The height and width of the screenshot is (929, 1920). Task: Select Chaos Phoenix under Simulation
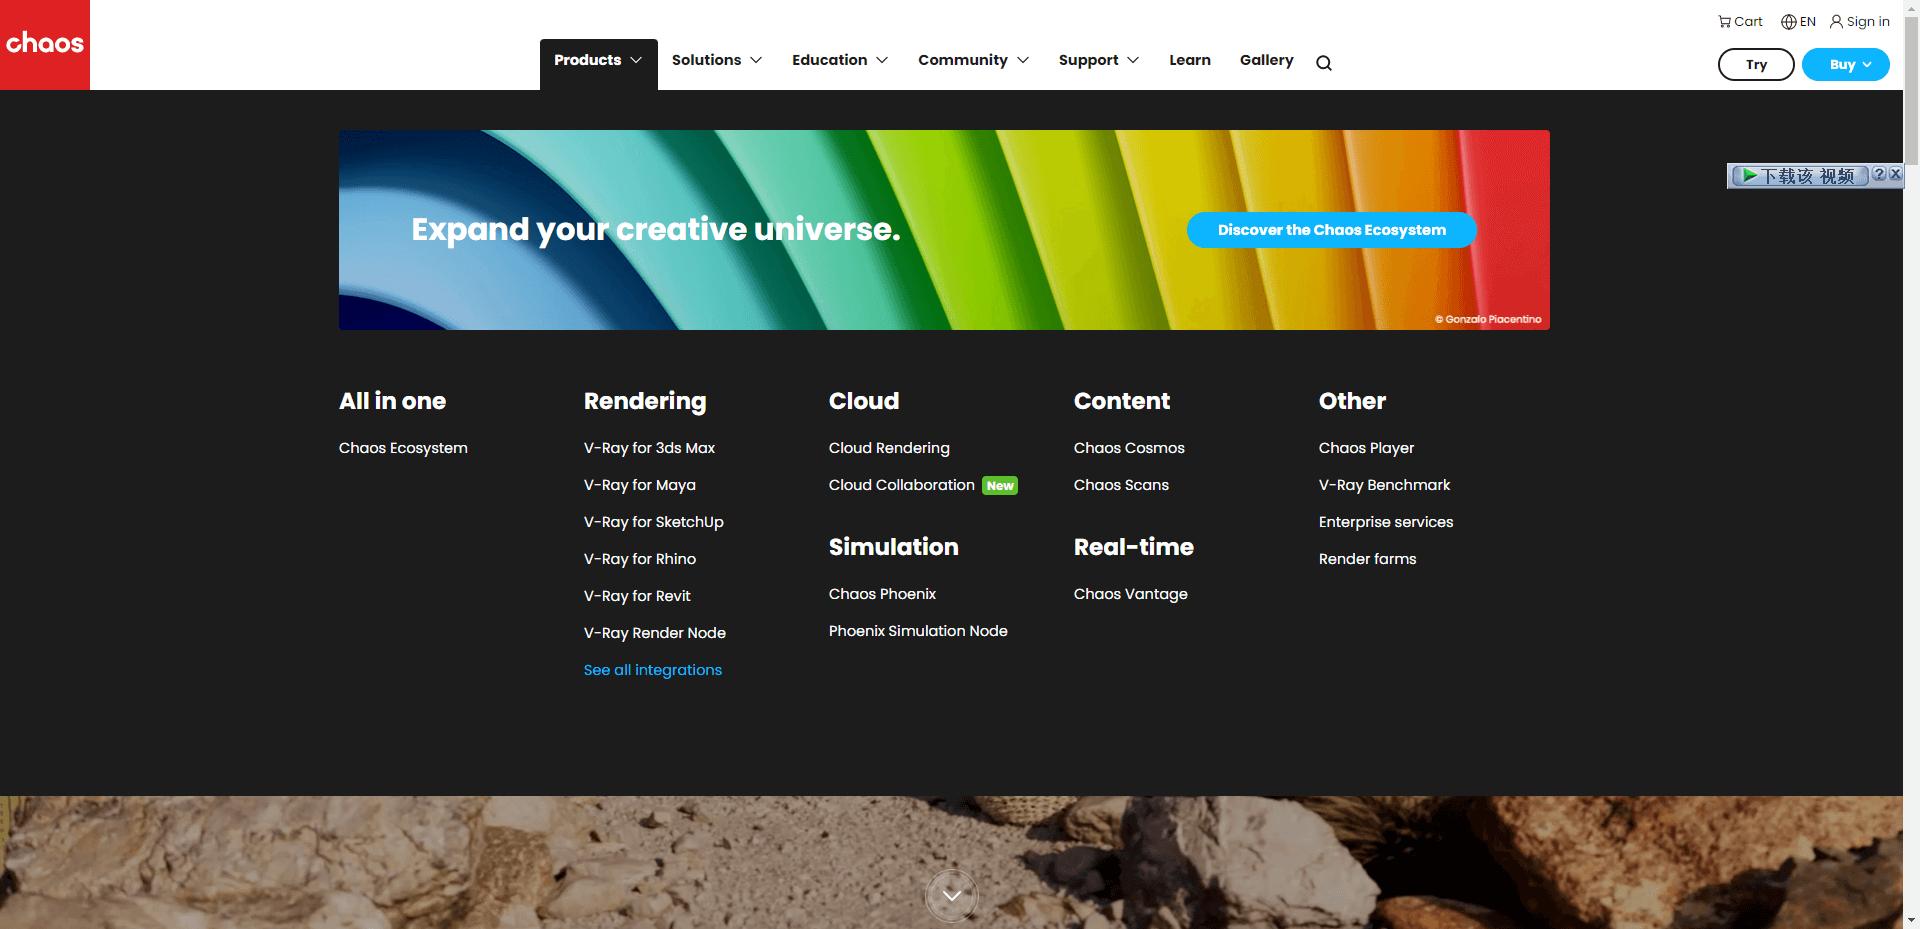[x=882, y=594]
